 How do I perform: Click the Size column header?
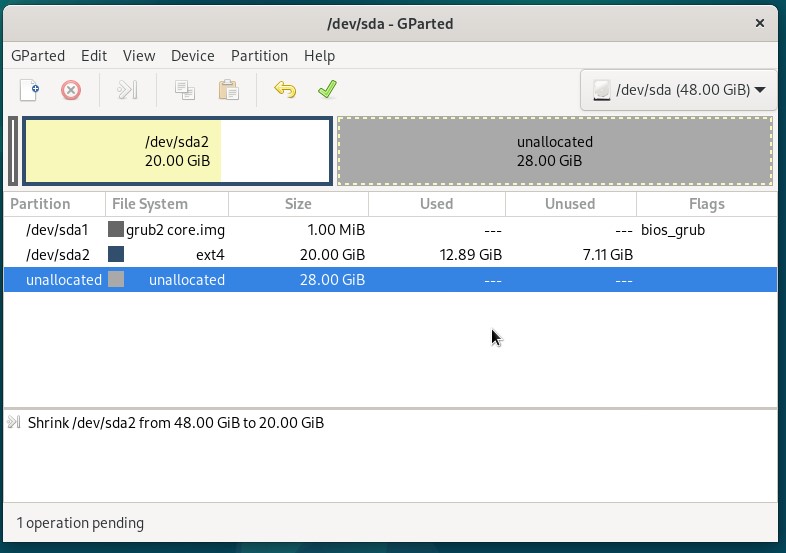pyautogui.click(x=298, y=204)
